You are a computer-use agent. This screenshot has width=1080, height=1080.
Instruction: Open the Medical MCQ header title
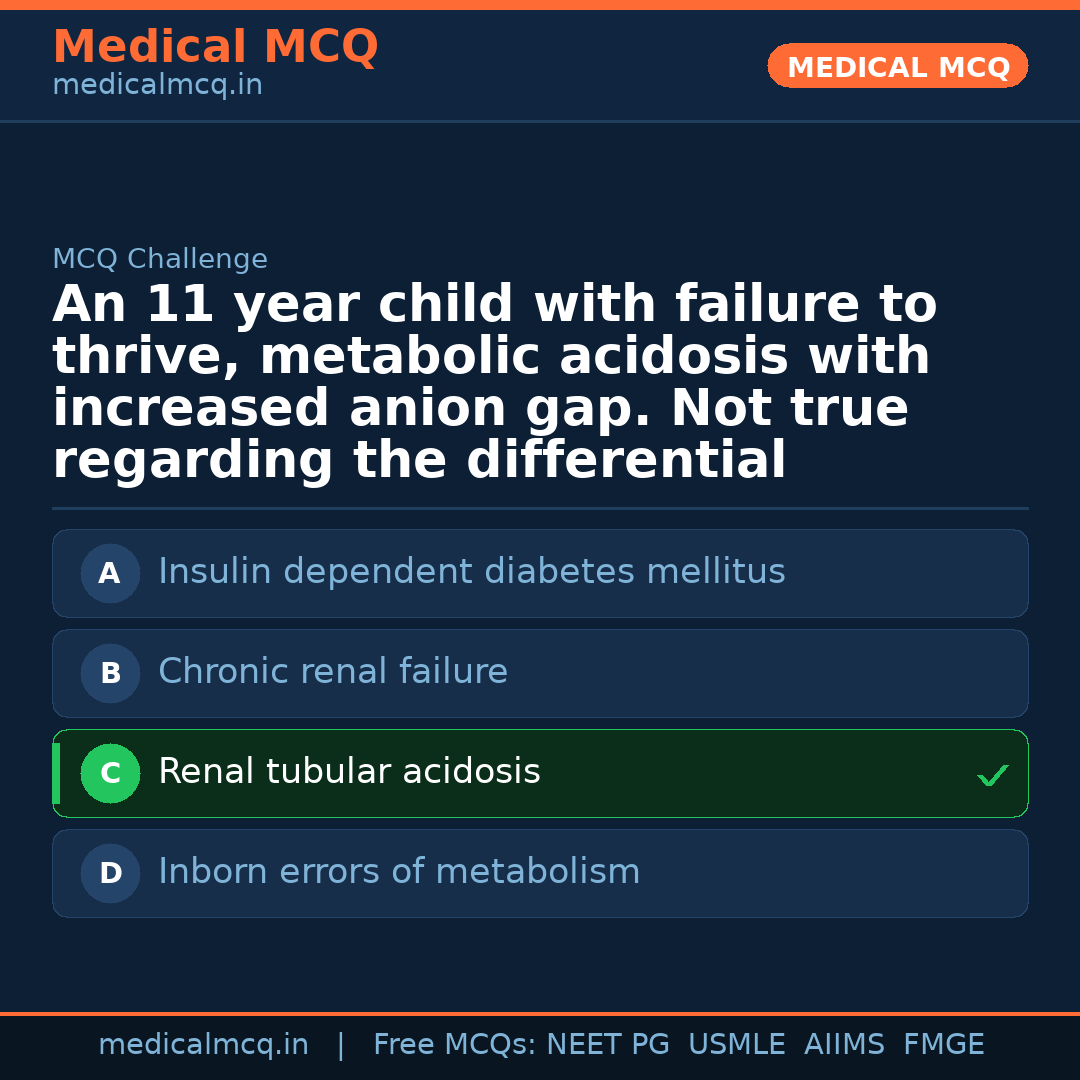[x=215, y=47]
